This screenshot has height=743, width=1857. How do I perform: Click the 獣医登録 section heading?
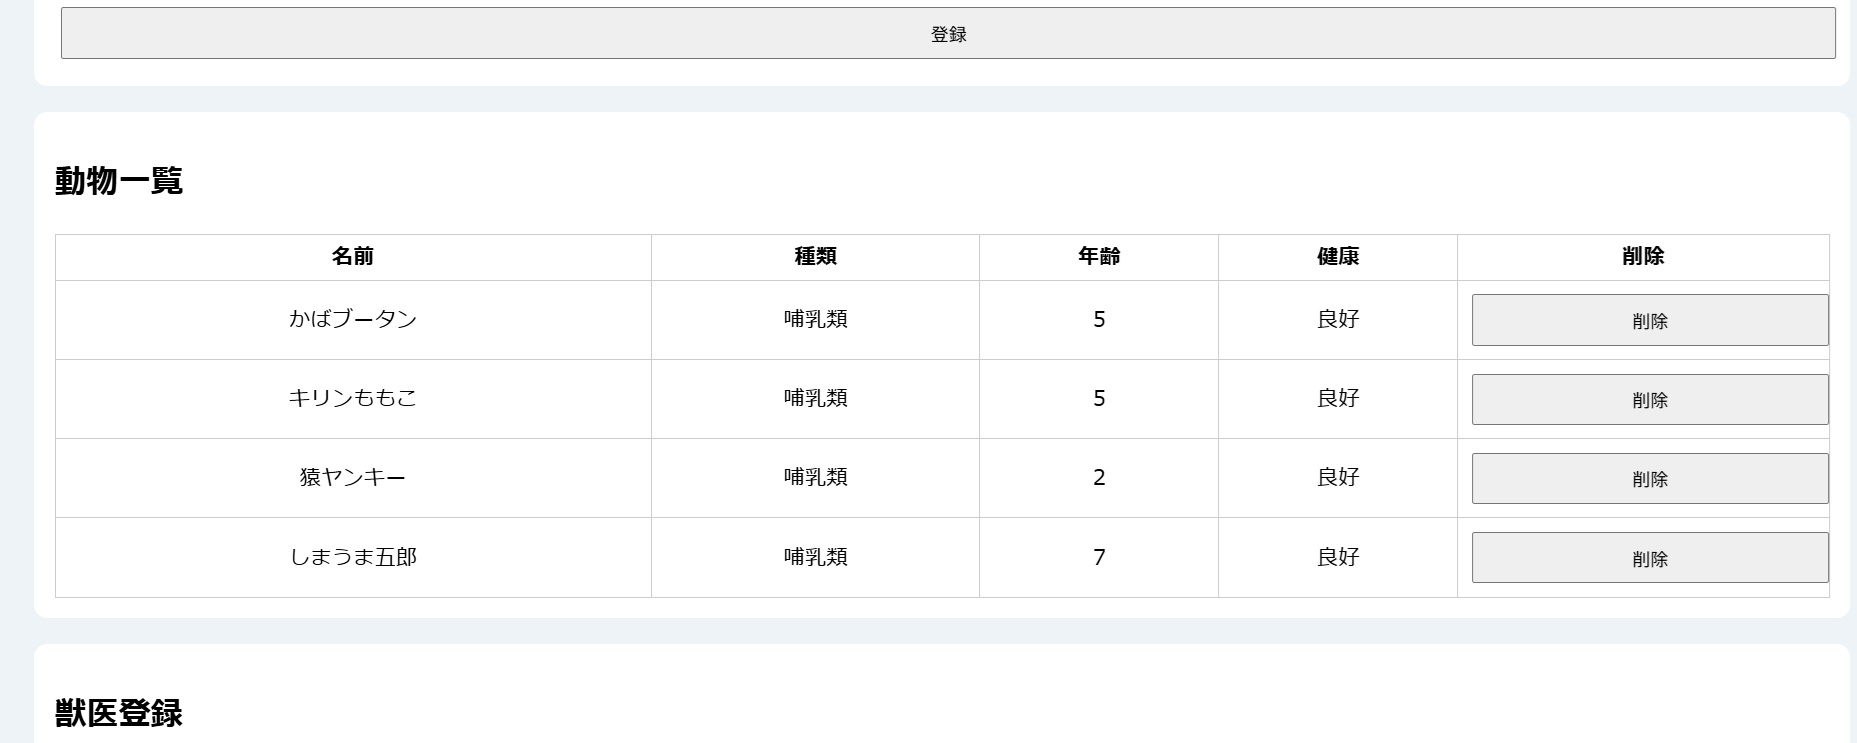pyautogui.click(x=119, y=713)
